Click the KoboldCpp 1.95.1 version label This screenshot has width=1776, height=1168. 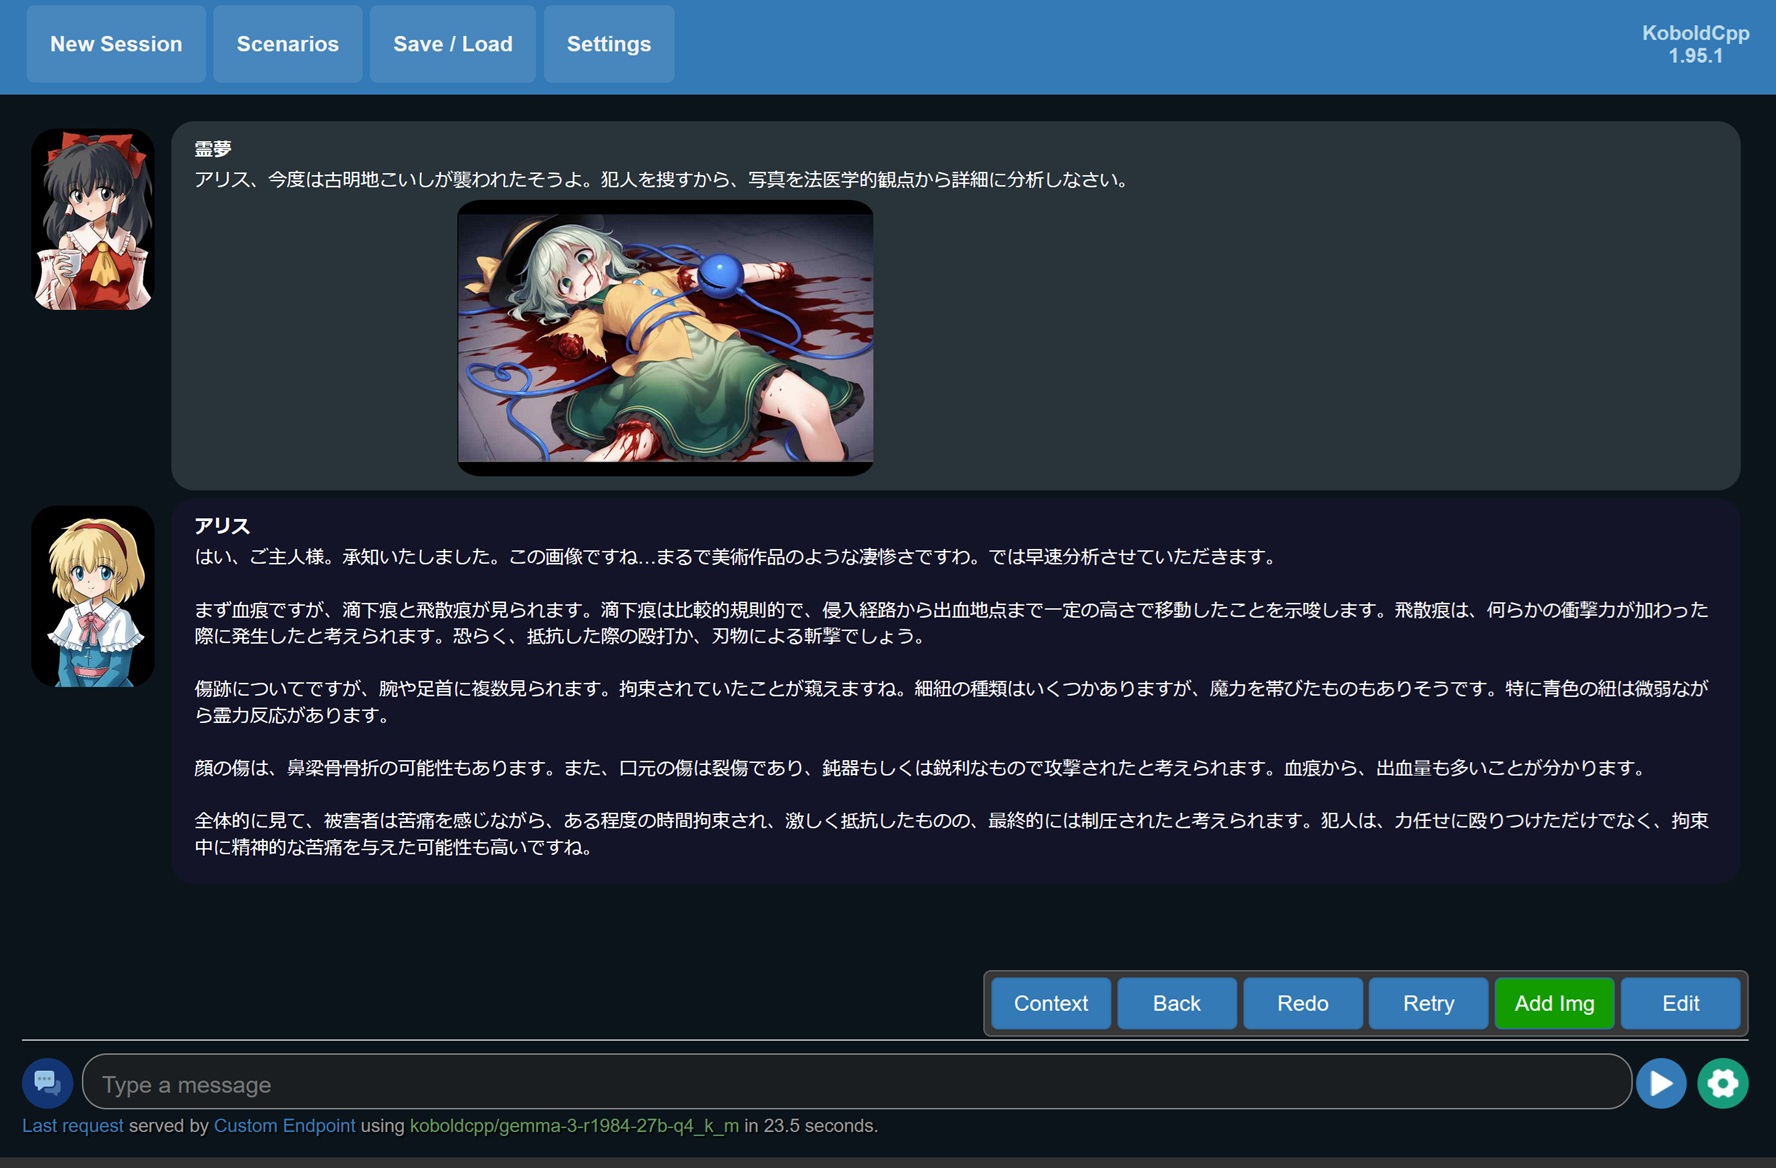1696,44
